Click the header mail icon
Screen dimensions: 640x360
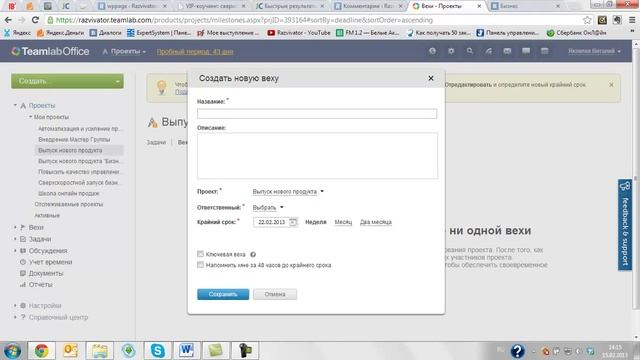click(507, 51)
